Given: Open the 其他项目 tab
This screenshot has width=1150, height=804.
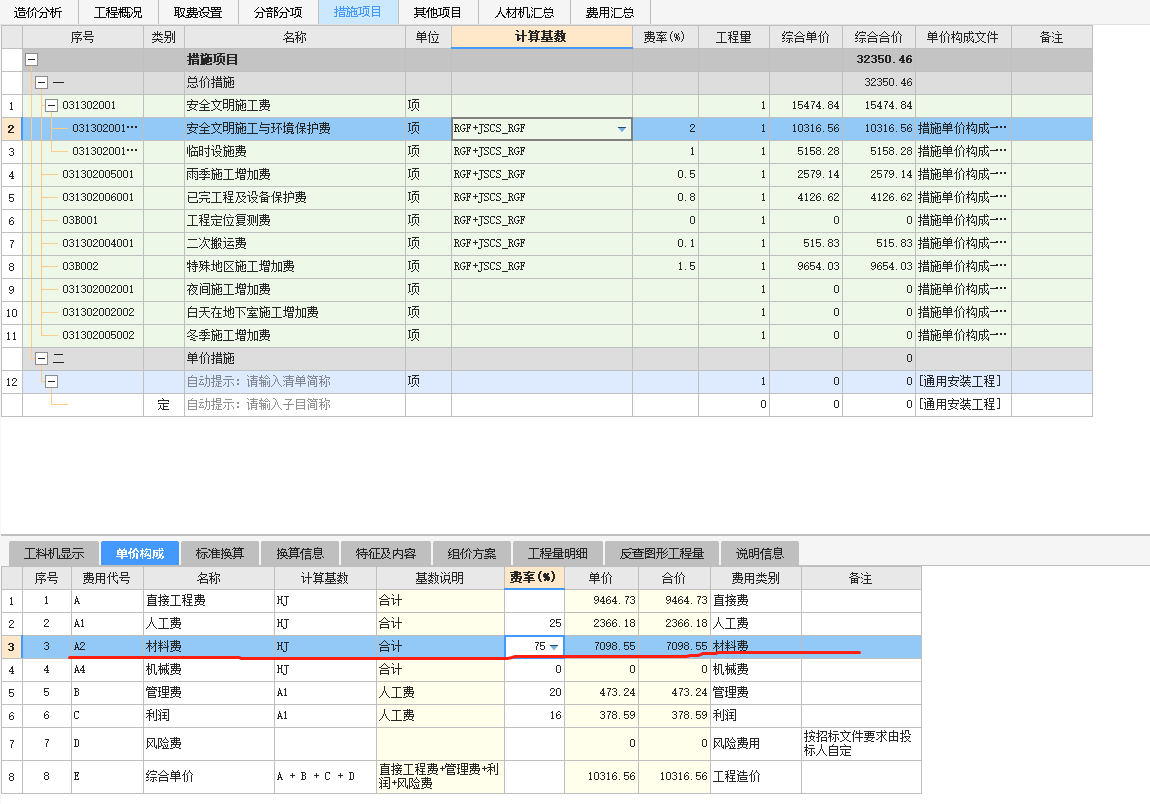Looking at the screenshot, I should coord(437,12).
